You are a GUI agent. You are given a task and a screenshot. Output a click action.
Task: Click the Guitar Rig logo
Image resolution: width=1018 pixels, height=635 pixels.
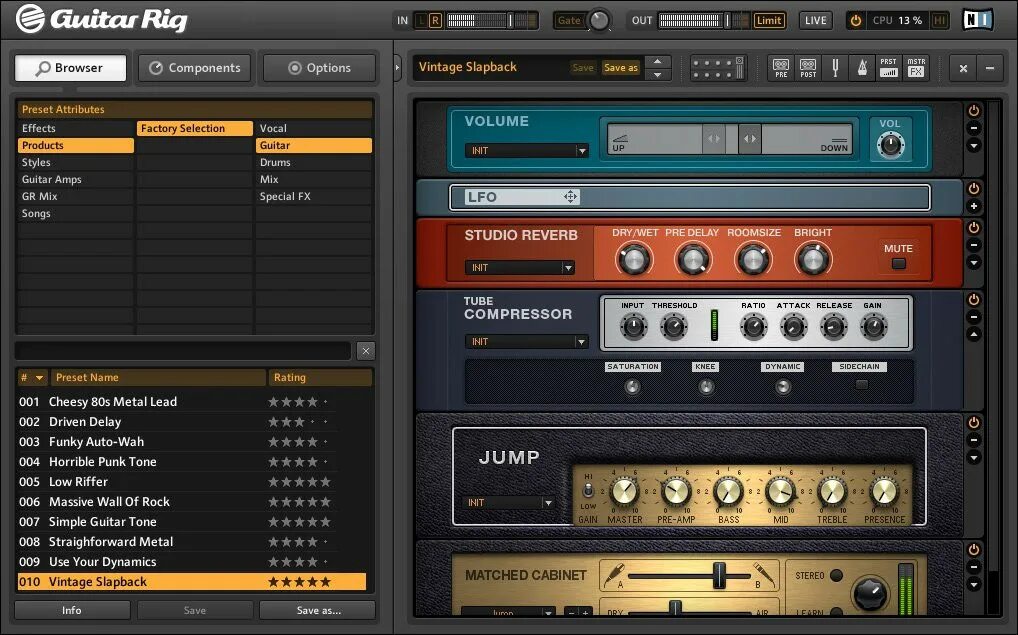tap(102, 19)
